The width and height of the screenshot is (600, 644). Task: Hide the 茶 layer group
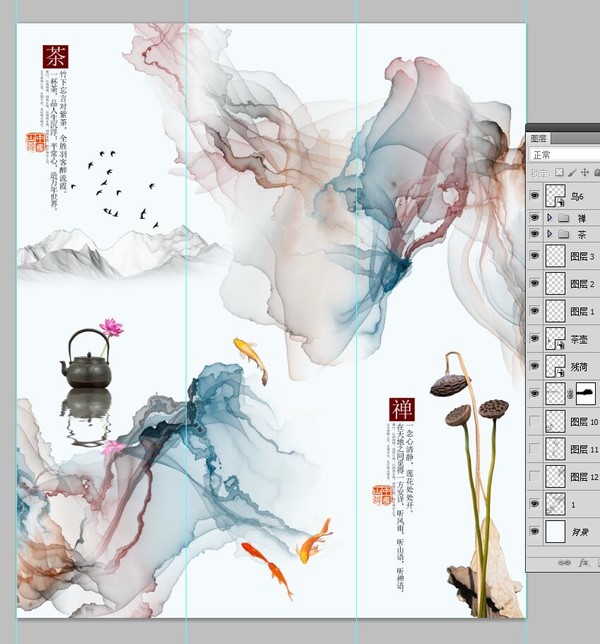point(534,234)
